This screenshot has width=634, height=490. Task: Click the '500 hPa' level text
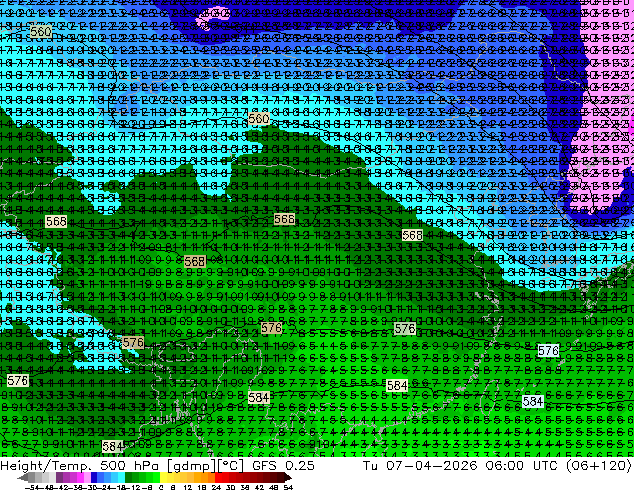[x=131, y=466]
